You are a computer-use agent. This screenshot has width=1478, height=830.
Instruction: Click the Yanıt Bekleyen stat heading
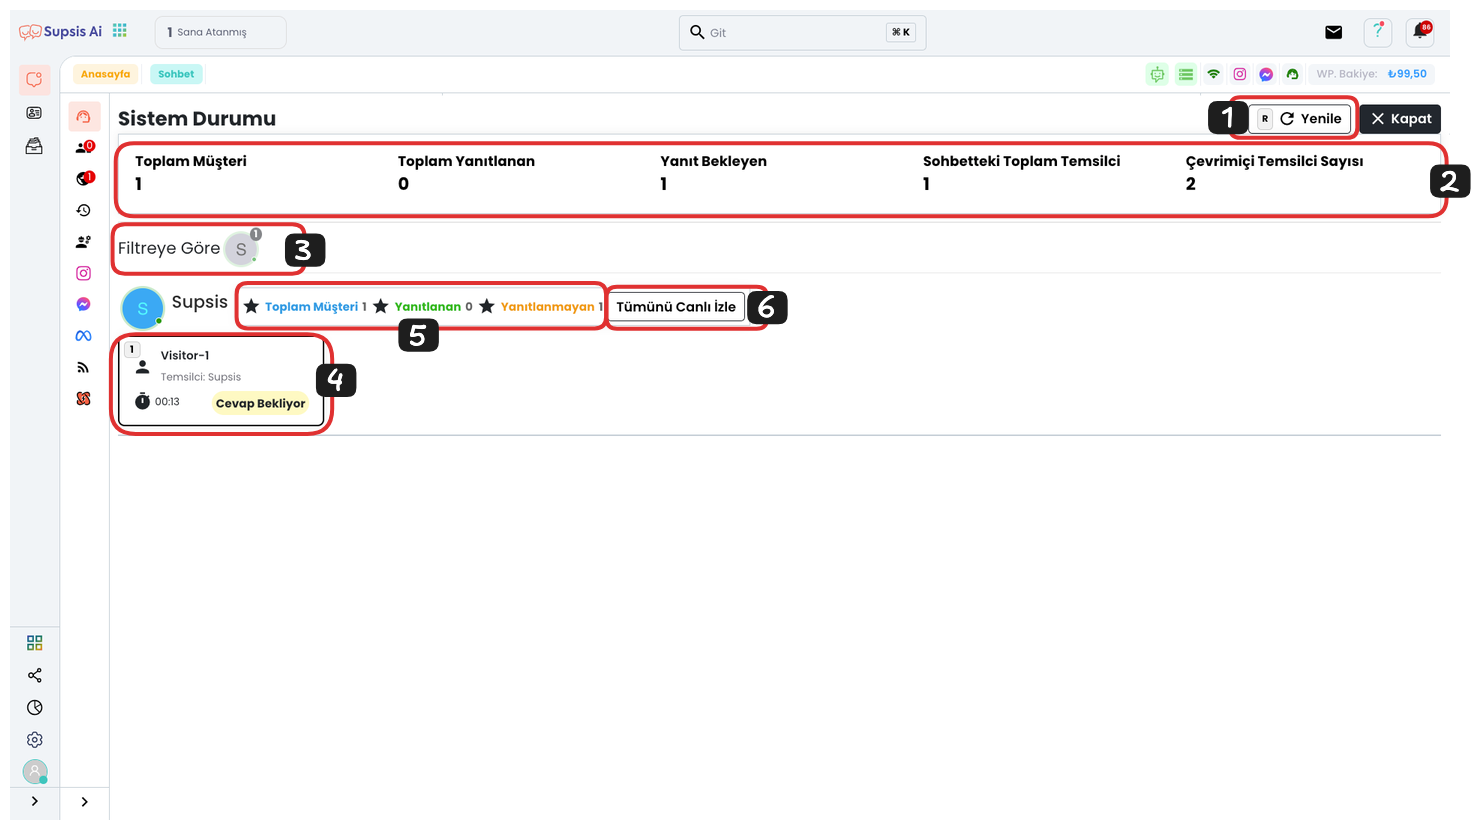[x=713, y=161]
